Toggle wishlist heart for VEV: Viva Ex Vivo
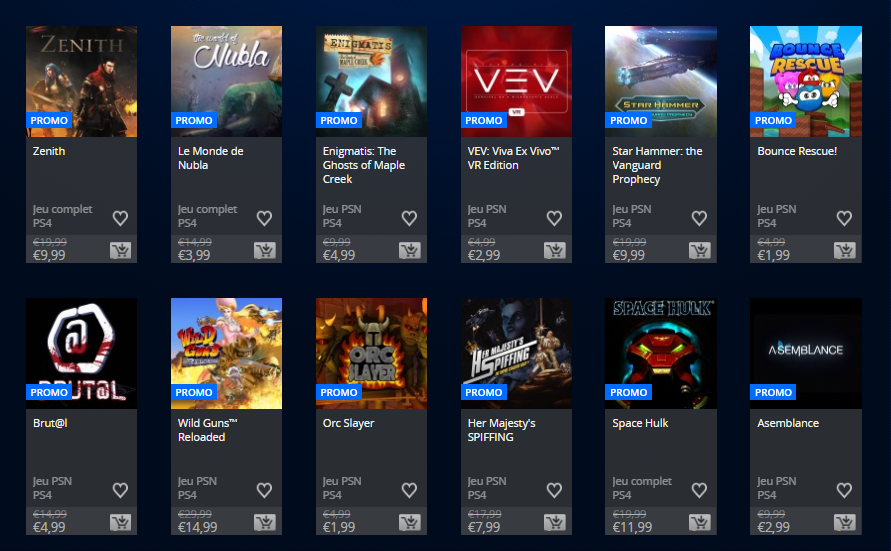891x551 pixels. 555,218
